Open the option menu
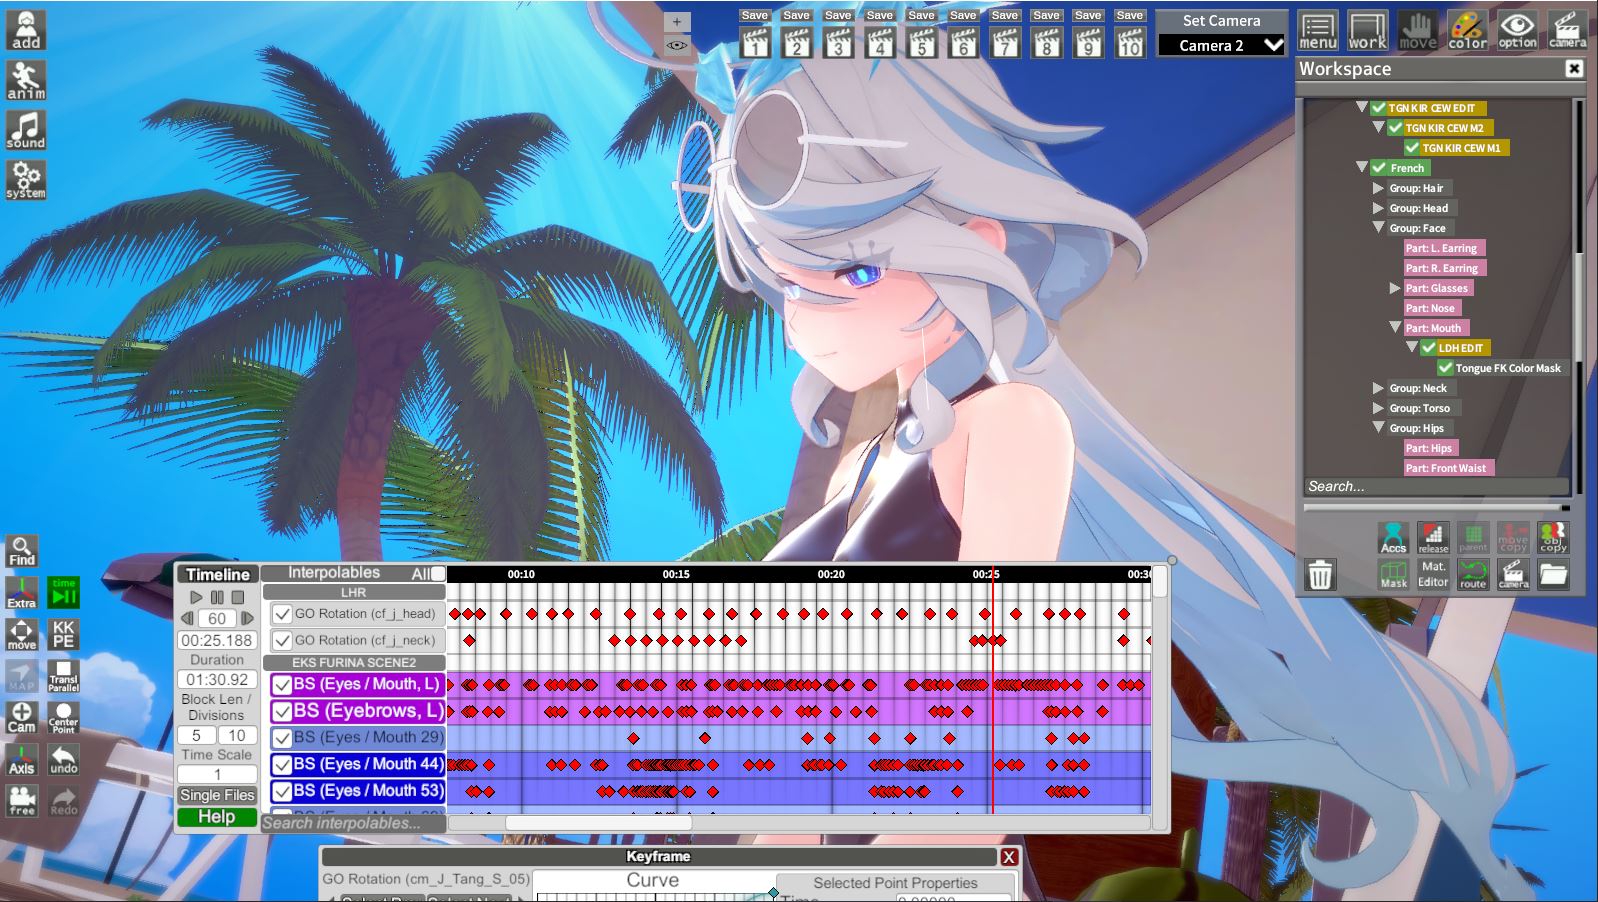Screen dimensions: 1598x902 [1518, 30]
